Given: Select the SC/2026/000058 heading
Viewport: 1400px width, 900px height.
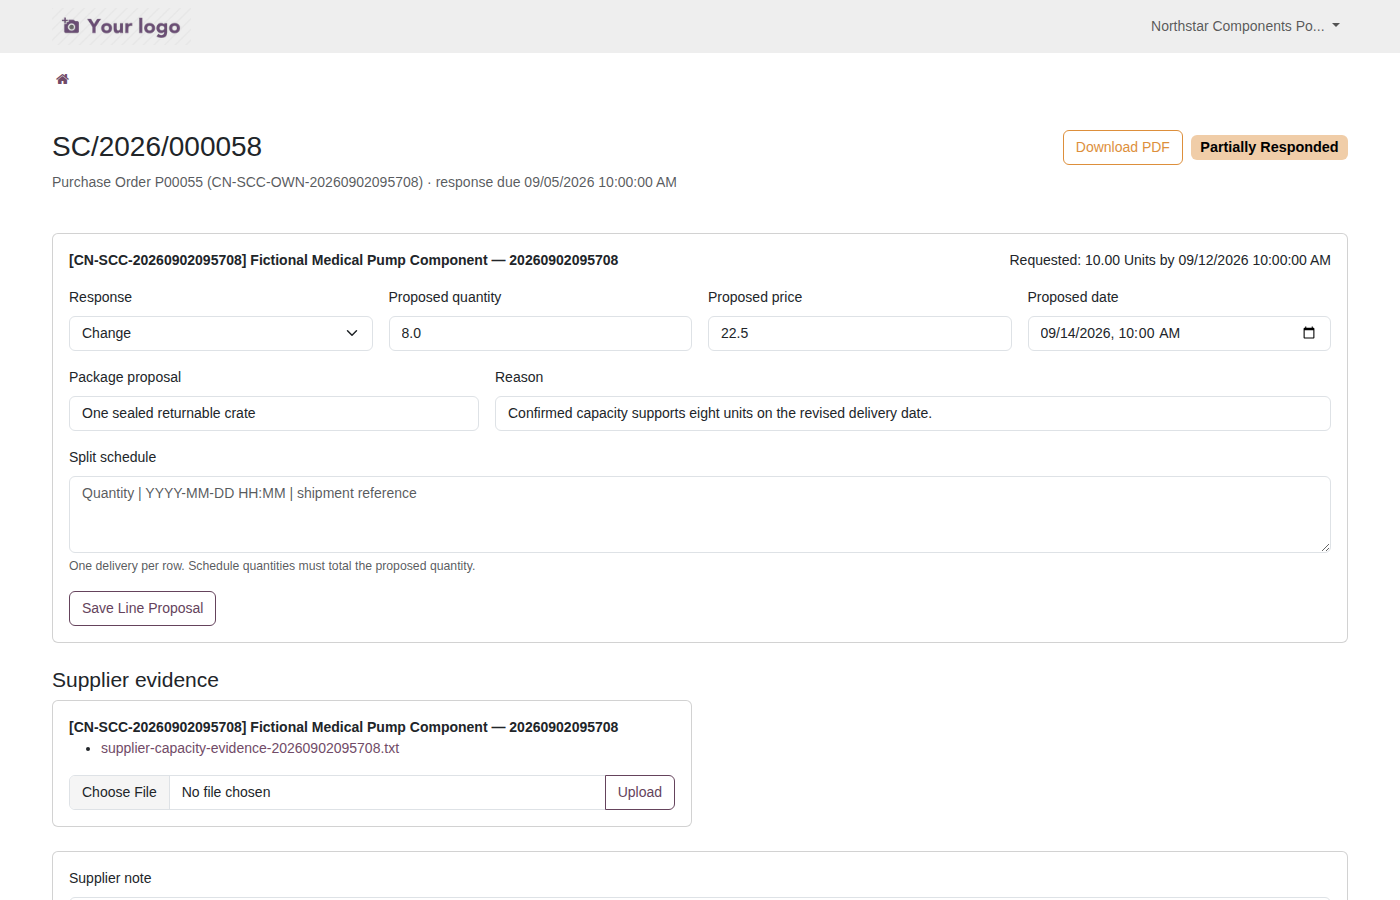Looking at the screenshot, I should point(157,147).
